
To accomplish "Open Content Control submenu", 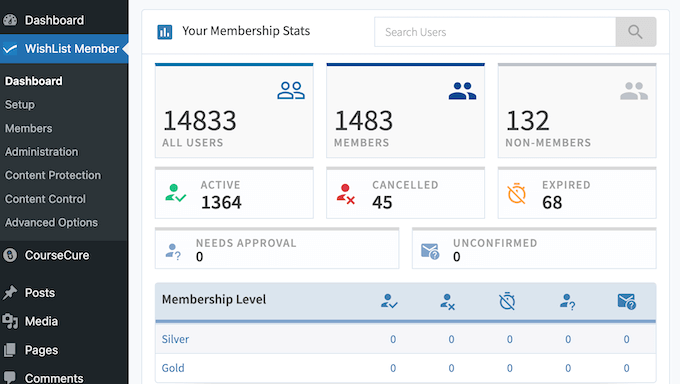I will click(x=46, y=199).
